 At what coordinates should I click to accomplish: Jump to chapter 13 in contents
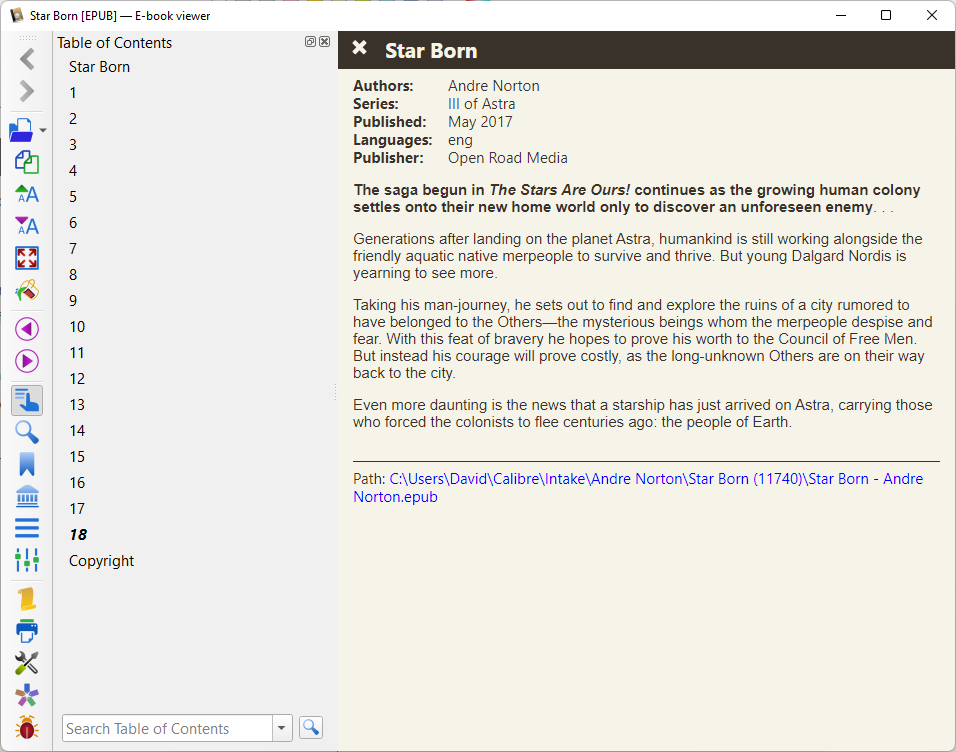pos(77,405)
